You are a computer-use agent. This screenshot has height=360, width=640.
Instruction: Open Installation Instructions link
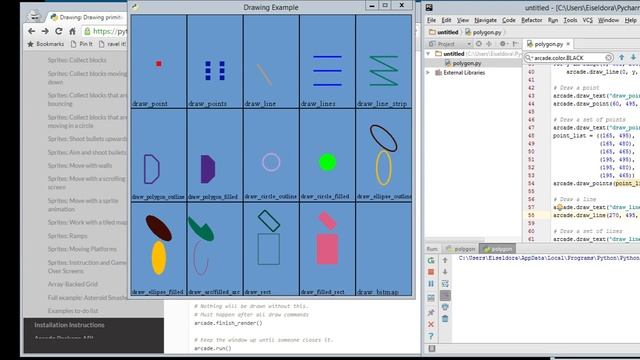pyautogui.click(x=69, y=325)
